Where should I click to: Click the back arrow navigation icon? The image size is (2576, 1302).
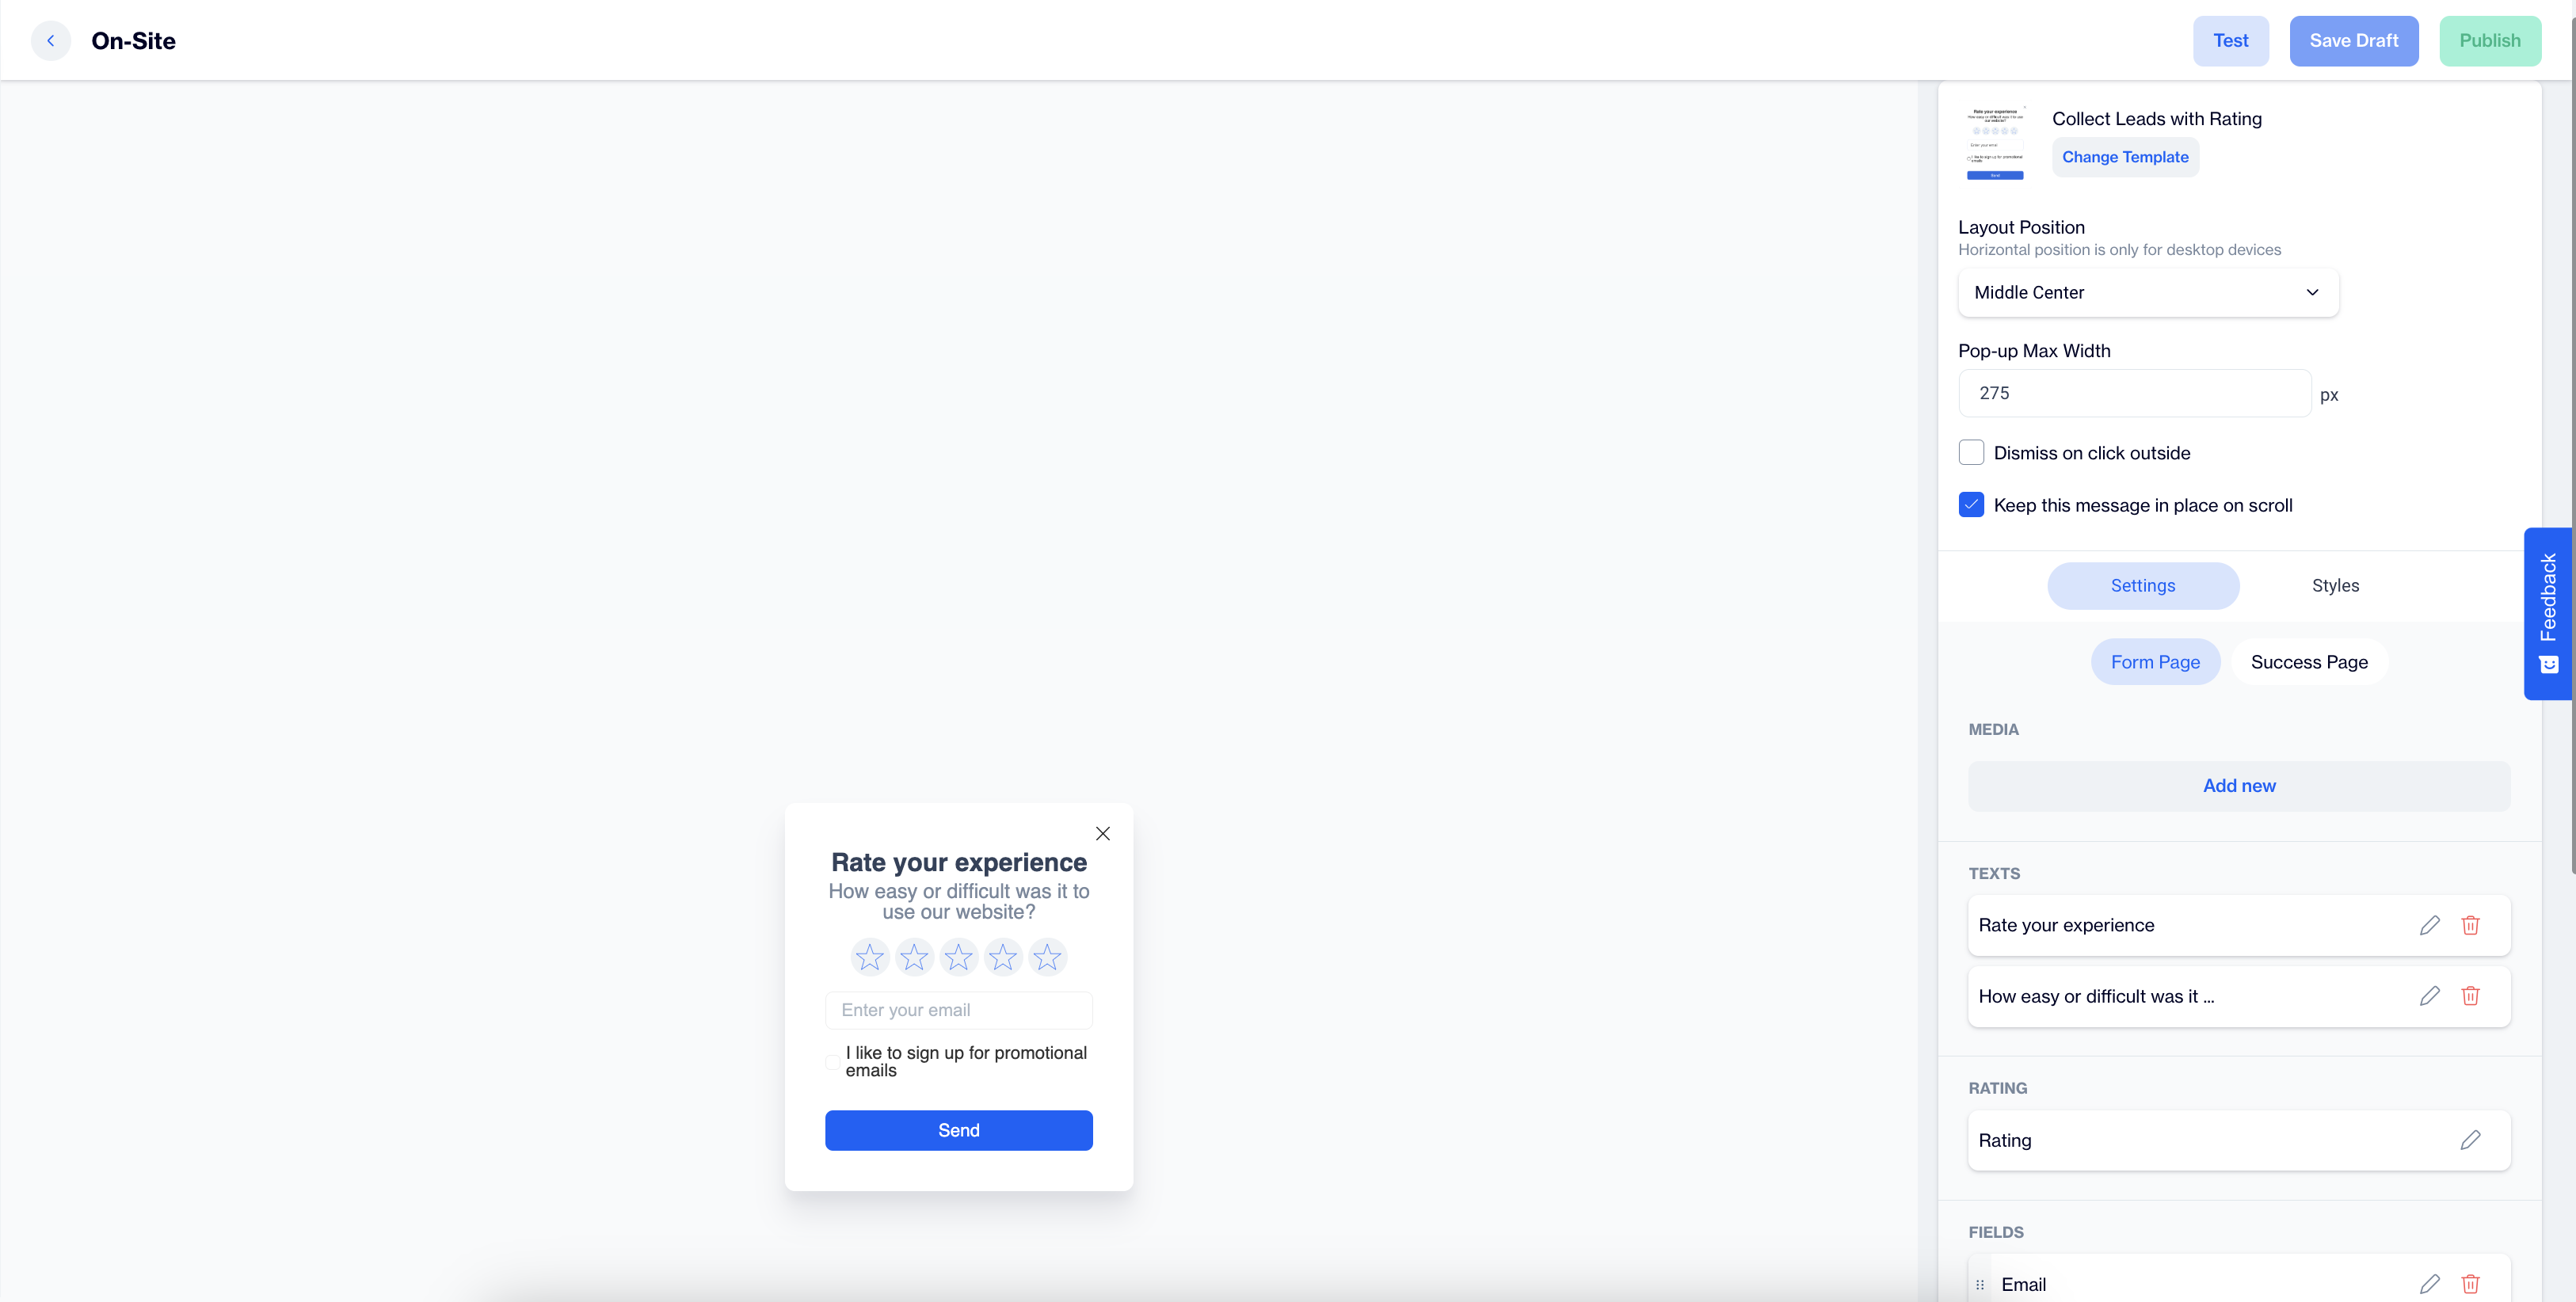[50, 38]
